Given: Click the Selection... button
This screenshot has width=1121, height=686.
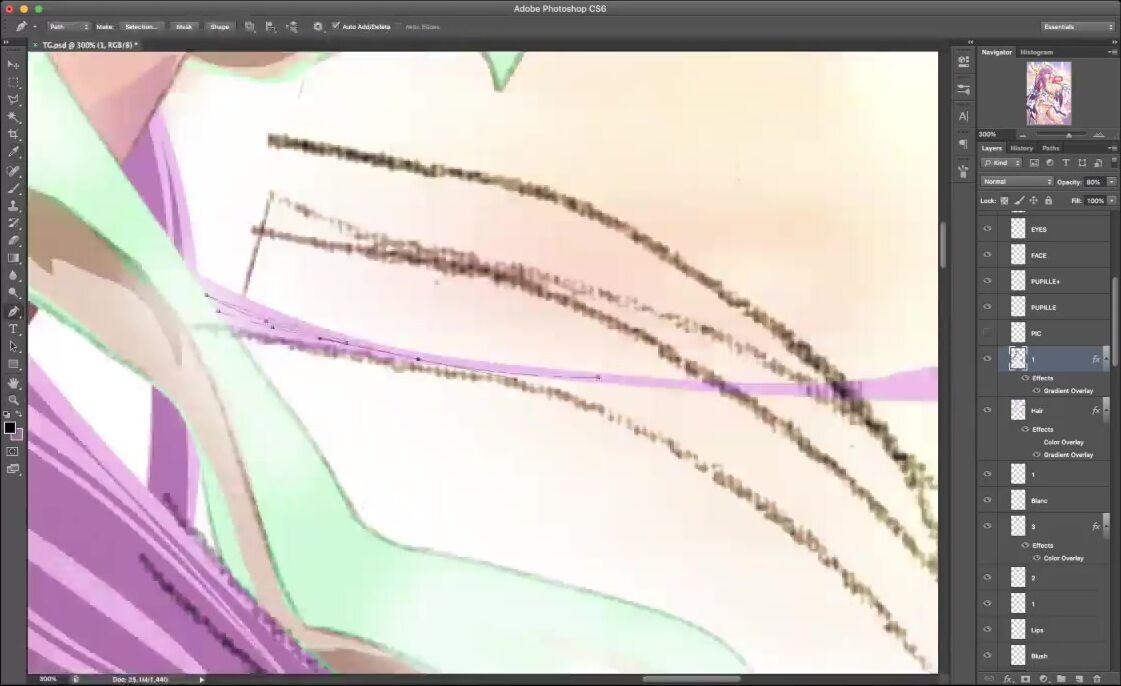Looking at the screenshot, I should point(141,26).
